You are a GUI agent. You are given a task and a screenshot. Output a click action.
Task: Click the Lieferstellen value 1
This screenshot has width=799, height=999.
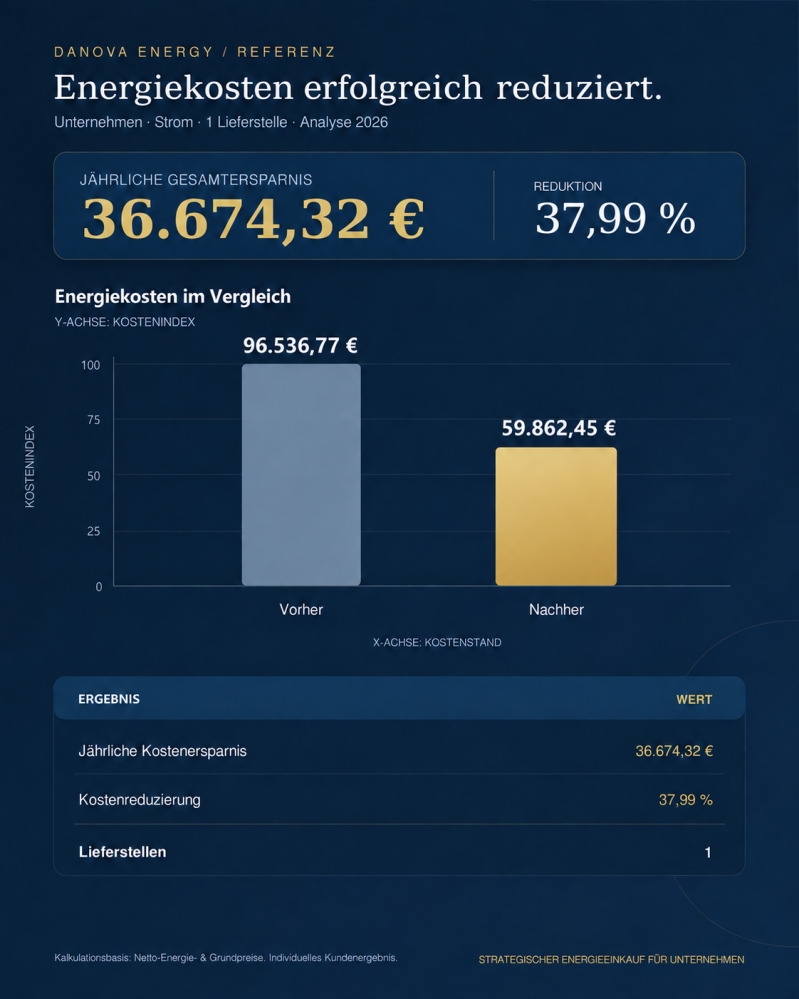708,852
